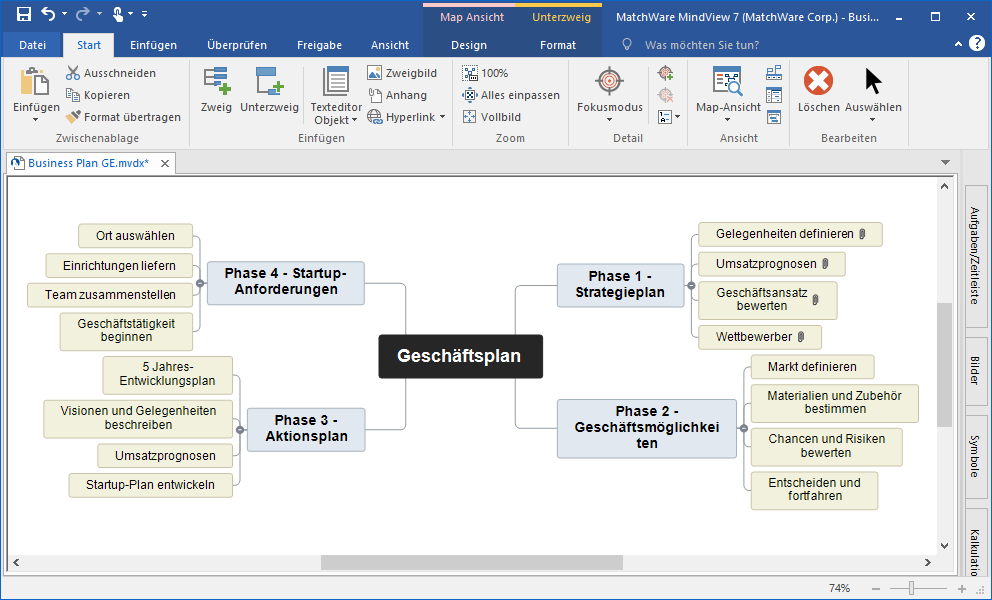This screenshot has width=992, height=600.
Task: Click the vertical scrollbar thumb
Action: 944,365
